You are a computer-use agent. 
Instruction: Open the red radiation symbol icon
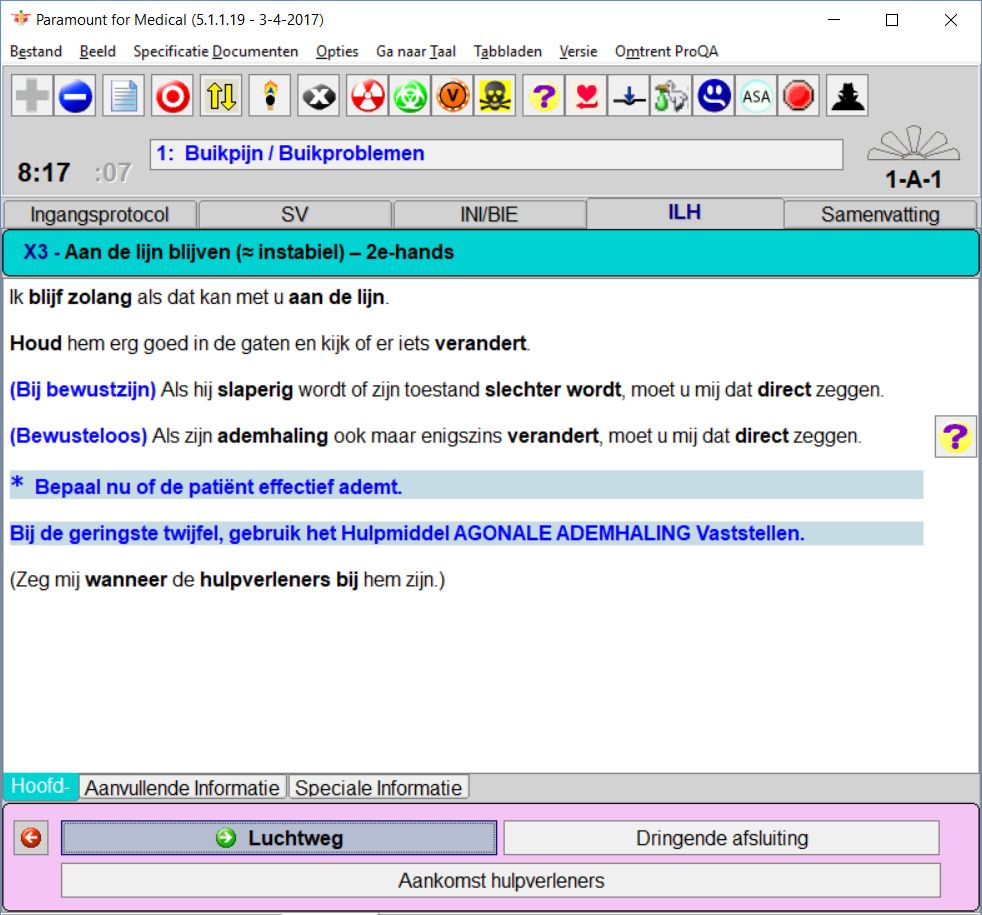[368, 96]
